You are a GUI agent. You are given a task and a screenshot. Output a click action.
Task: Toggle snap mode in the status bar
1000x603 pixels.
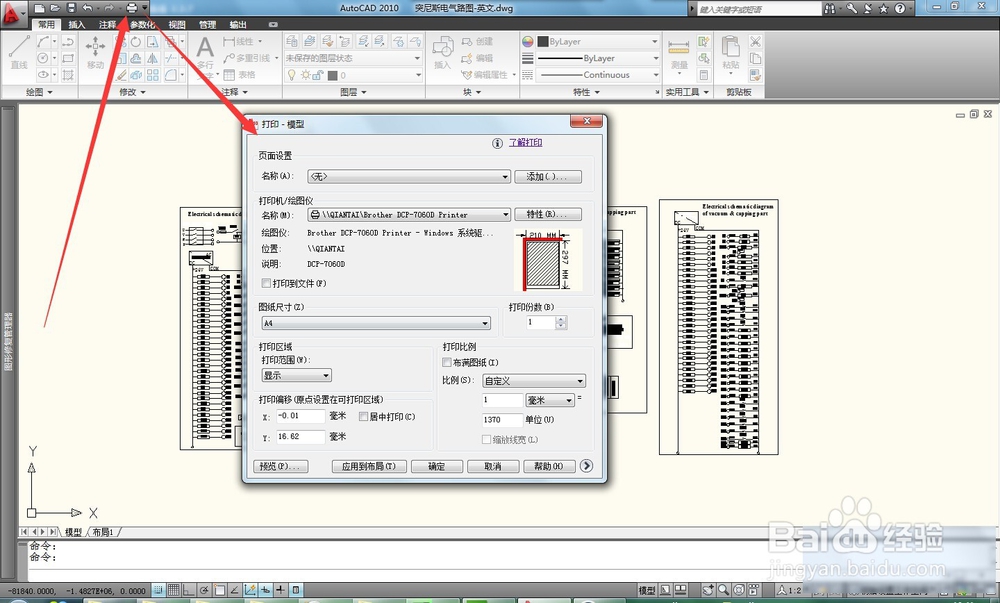[158, 590]
